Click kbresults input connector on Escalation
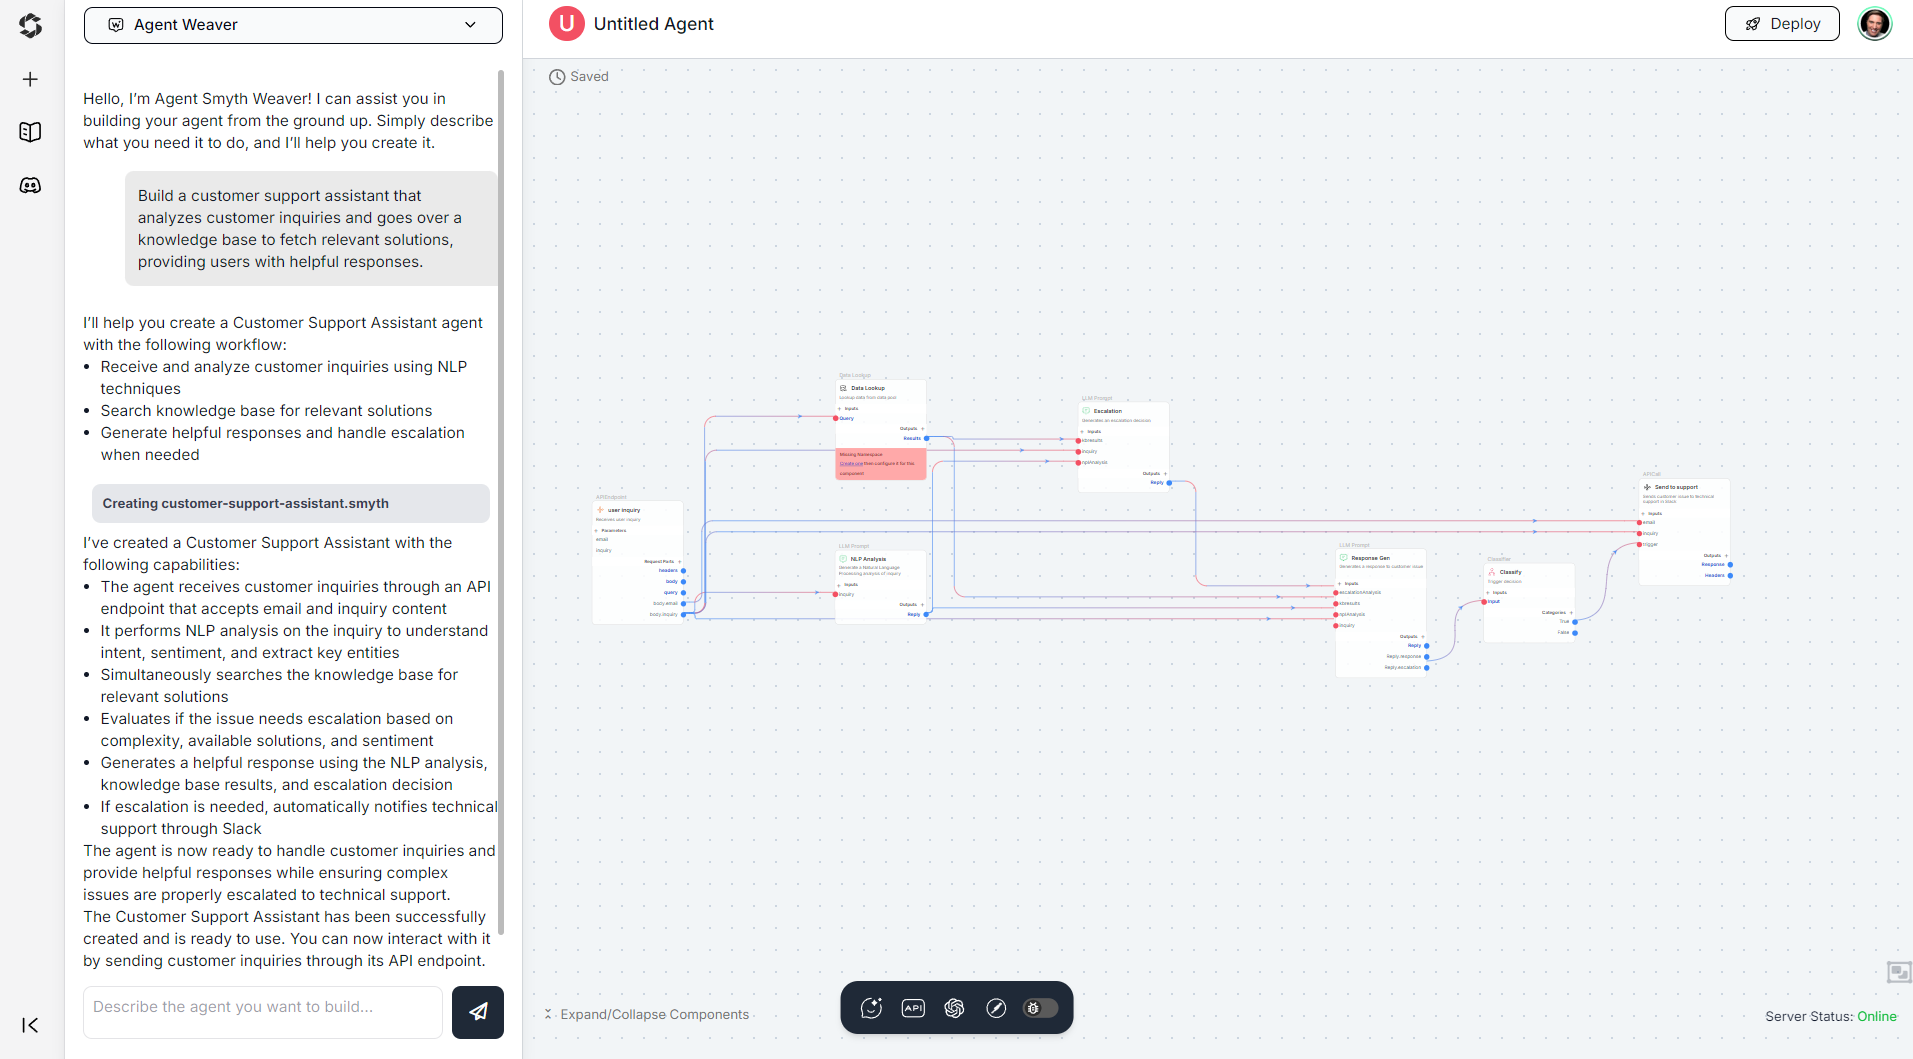1913x1059 pixels. tap(1078, 441)
